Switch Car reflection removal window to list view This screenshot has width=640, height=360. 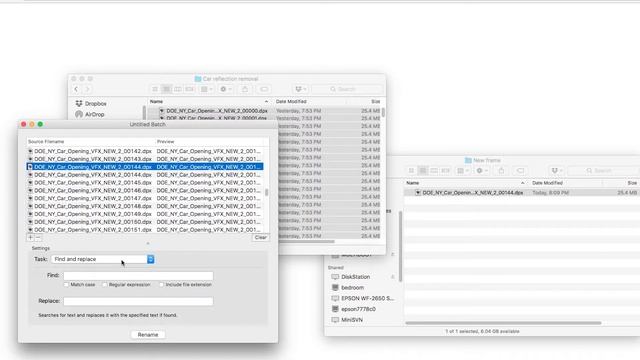coord(166,89)
